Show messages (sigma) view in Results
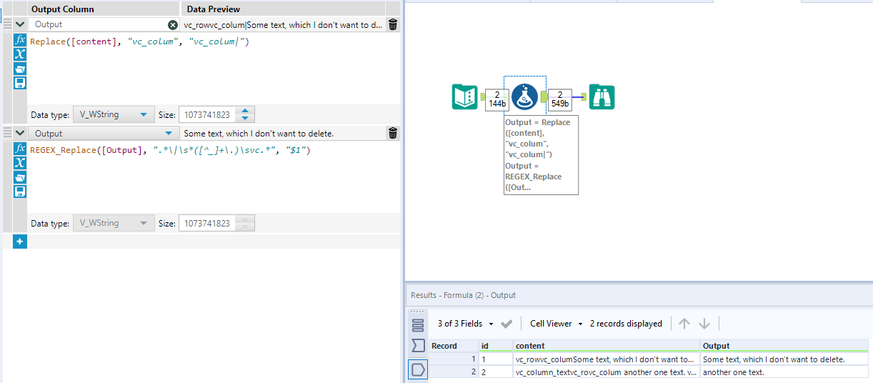This screenshot has height=383, width=873. point(418,347)
